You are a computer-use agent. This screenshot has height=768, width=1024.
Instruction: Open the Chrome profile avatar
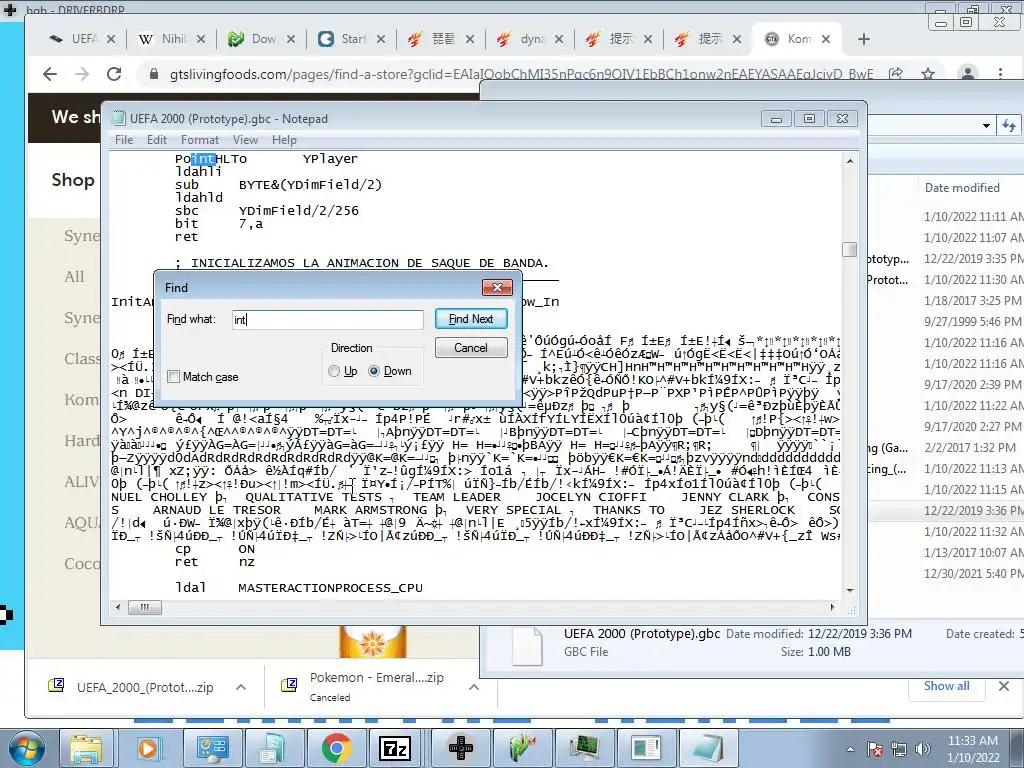[x=968, y=73]
